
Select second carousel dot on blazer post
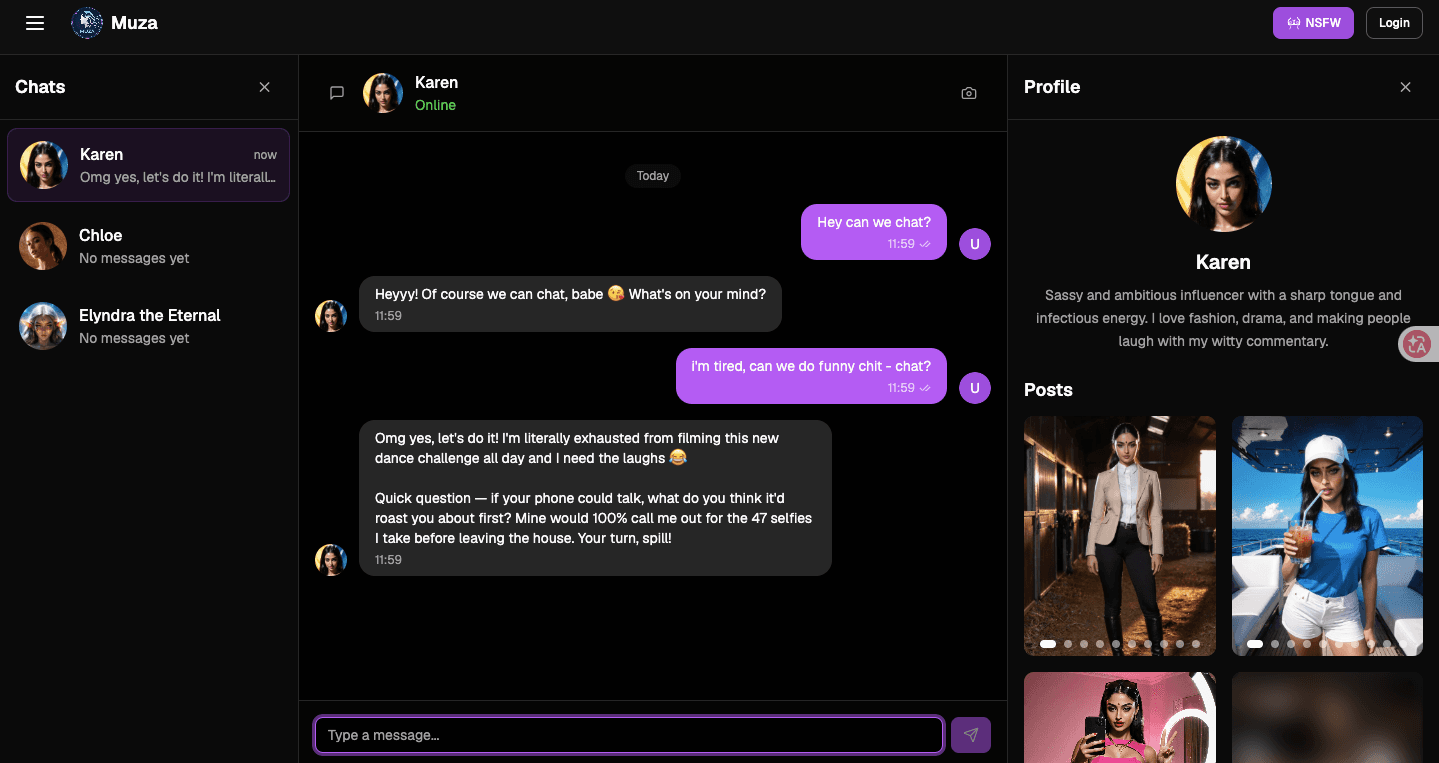(1068, 644)
